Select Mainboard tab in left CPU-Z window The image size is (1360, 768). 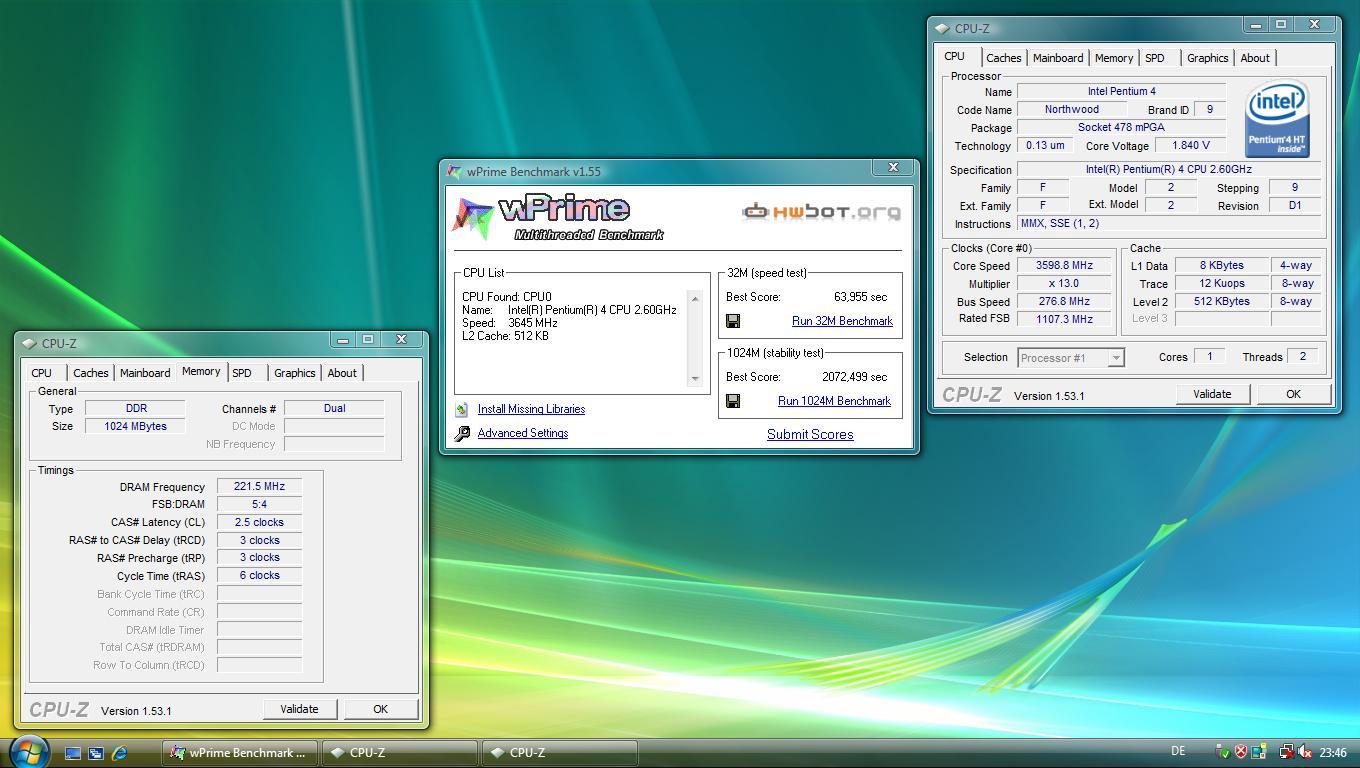(145, 373)
